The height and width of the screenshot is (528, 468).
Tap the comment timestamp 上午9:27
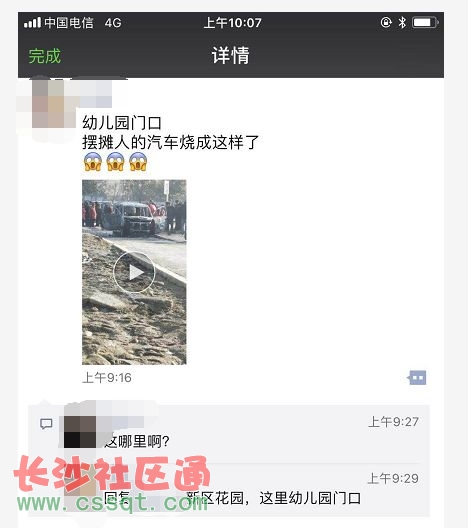point(393,422)
